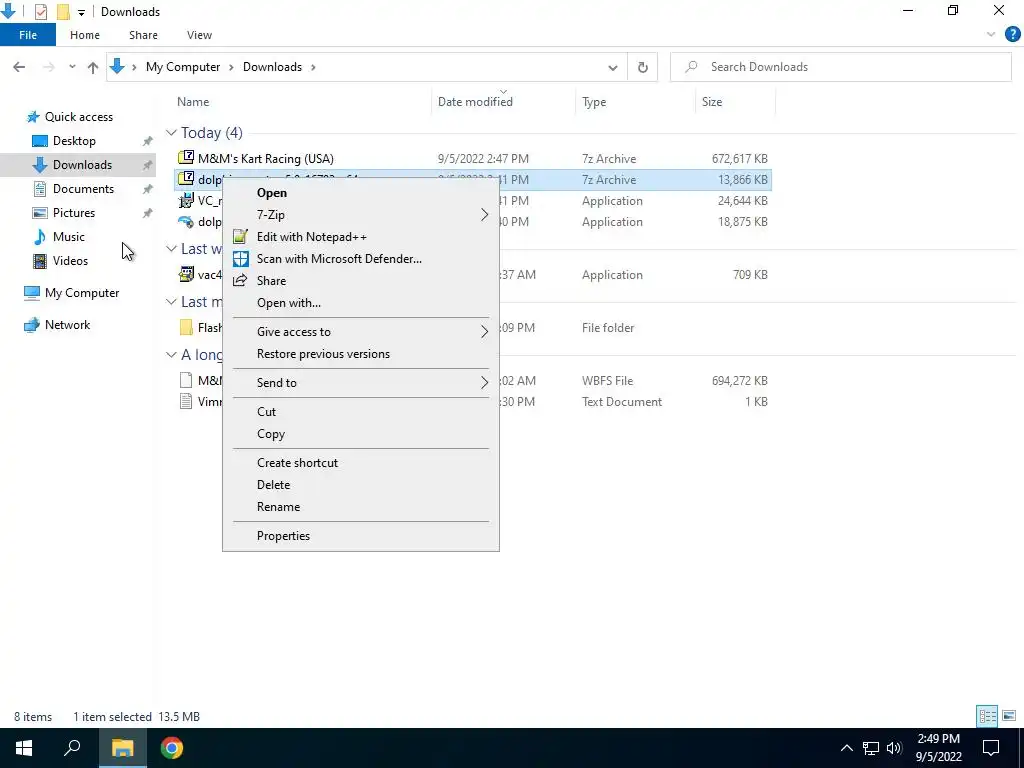The image size is (1024, 768).
Task: Open Music in the navigation pane
Action: [x=69, y=237]
